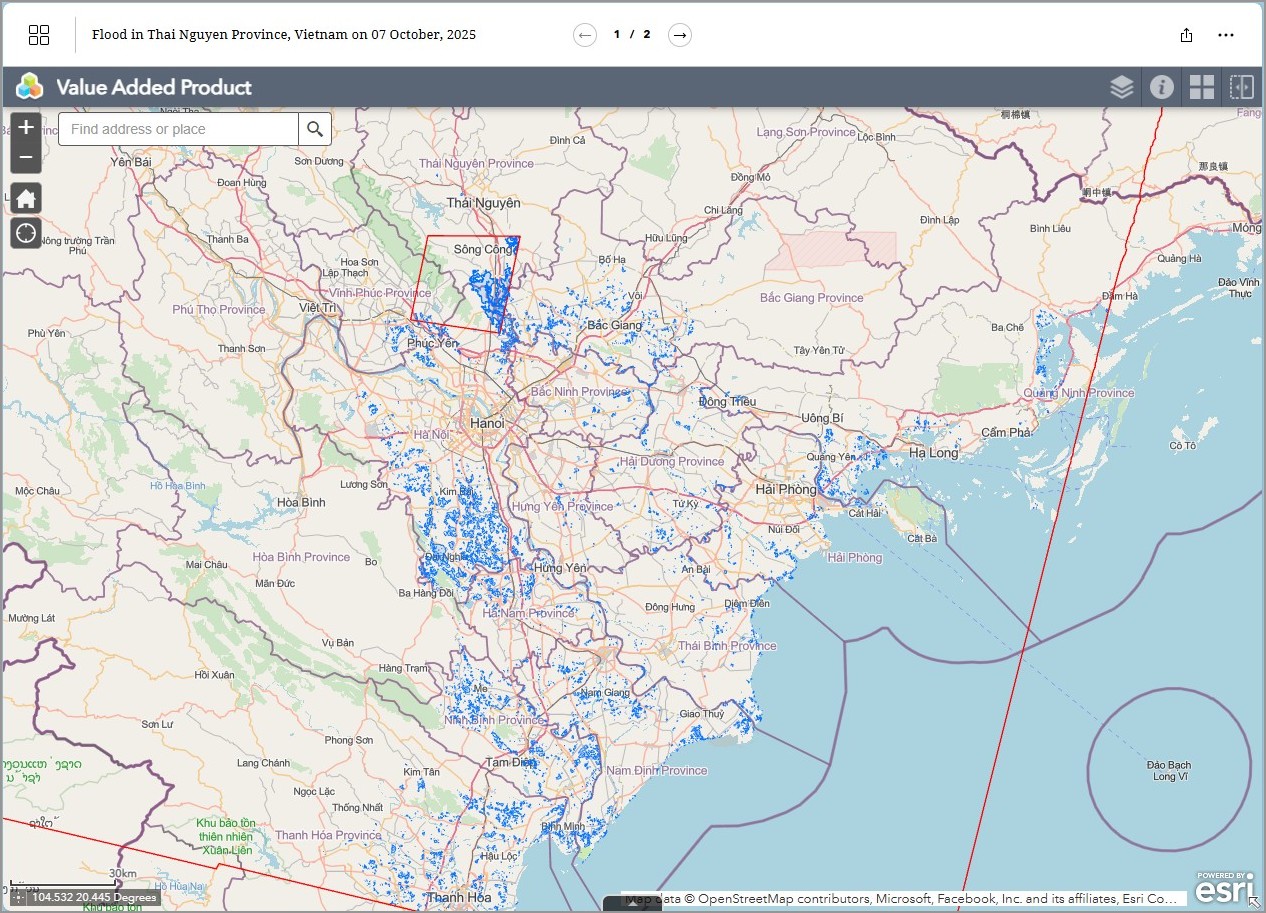This screenshot has width=1266, height=913.
Task: Run the address search magnifier button
Action: (315, 129)
